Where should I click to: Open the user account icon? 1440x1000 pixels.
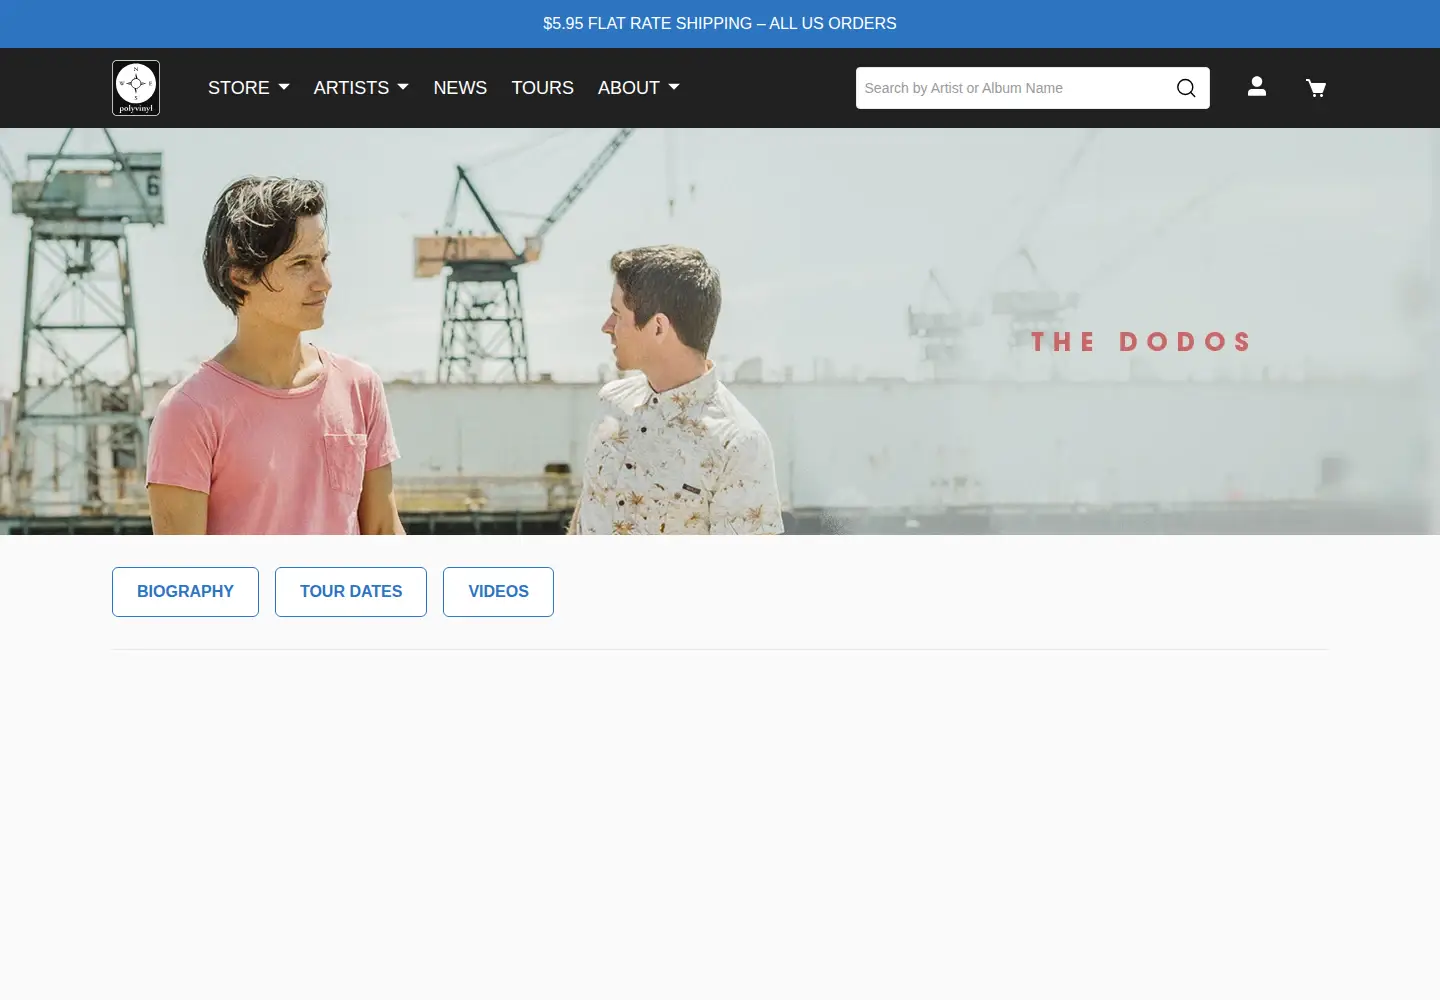[x=1257, y=87]
